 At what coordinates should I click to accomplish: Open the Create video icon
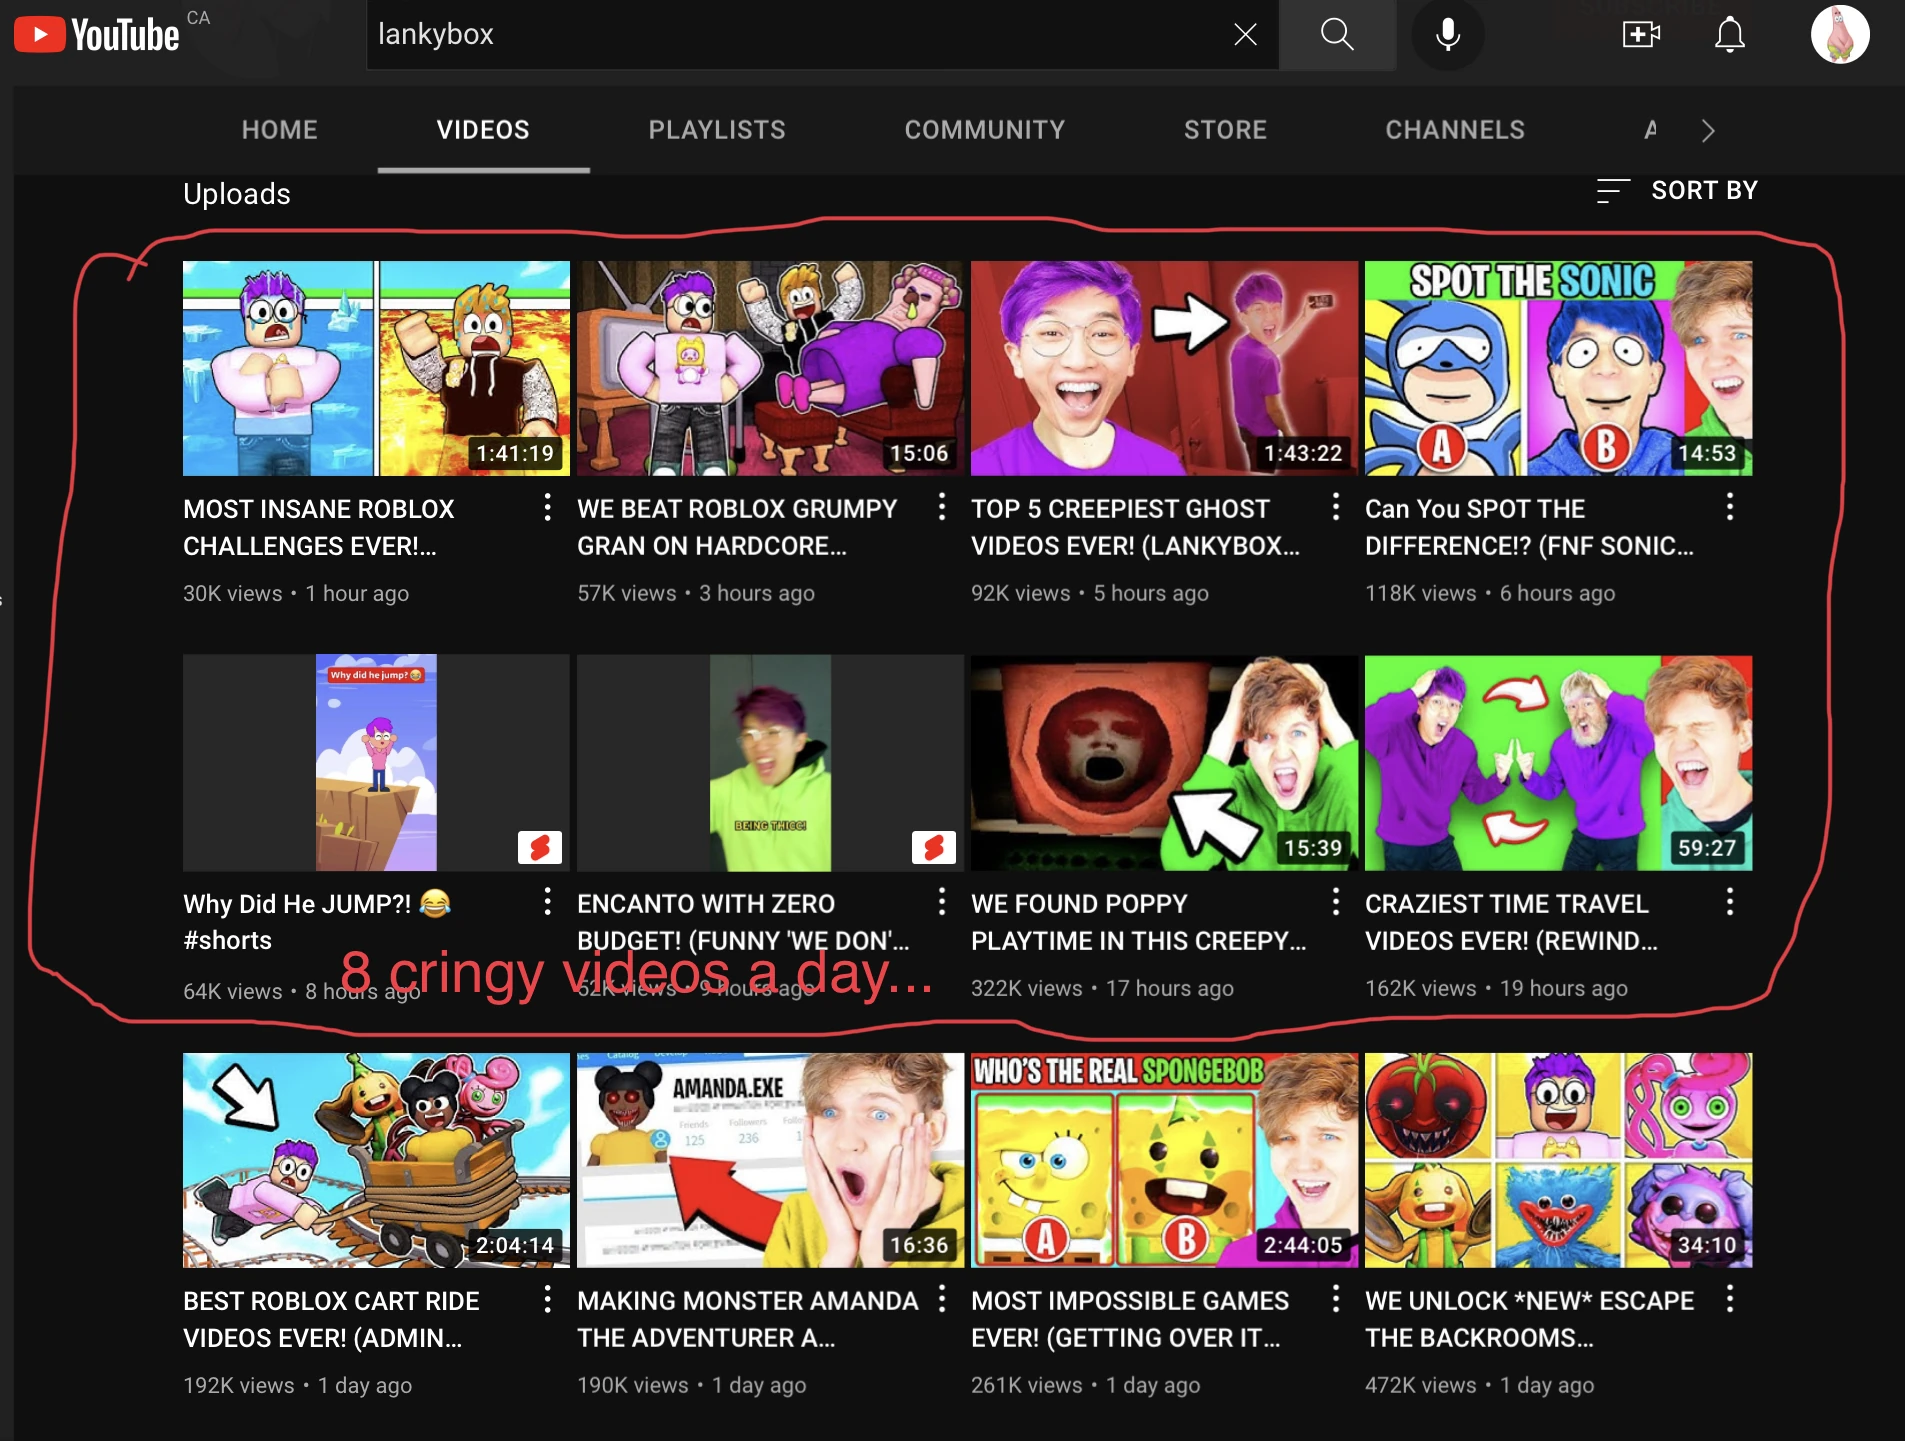tap(1638, 34)
